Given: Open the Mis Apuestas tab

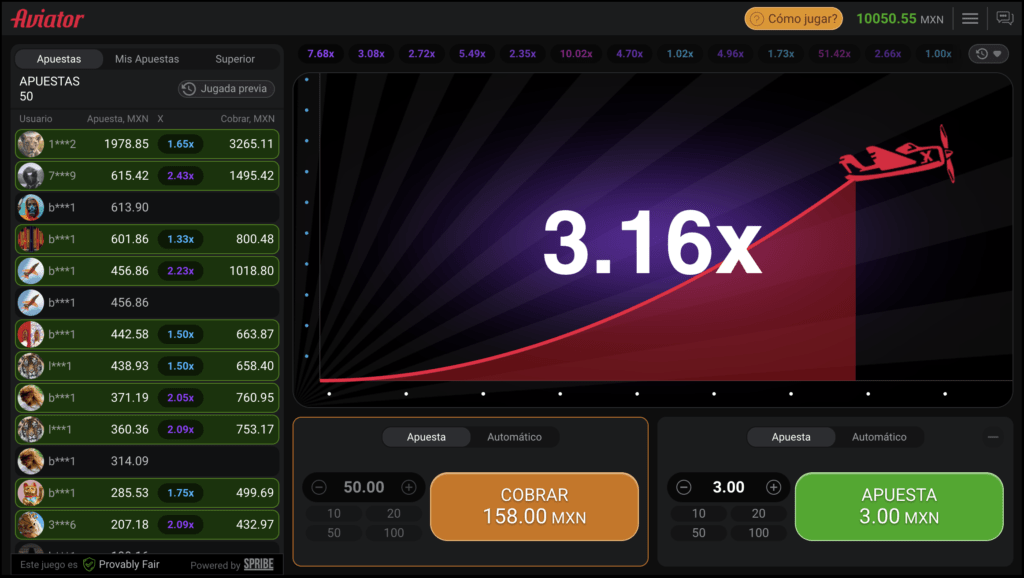Looking at the screenshot, I should click(147, 59).
